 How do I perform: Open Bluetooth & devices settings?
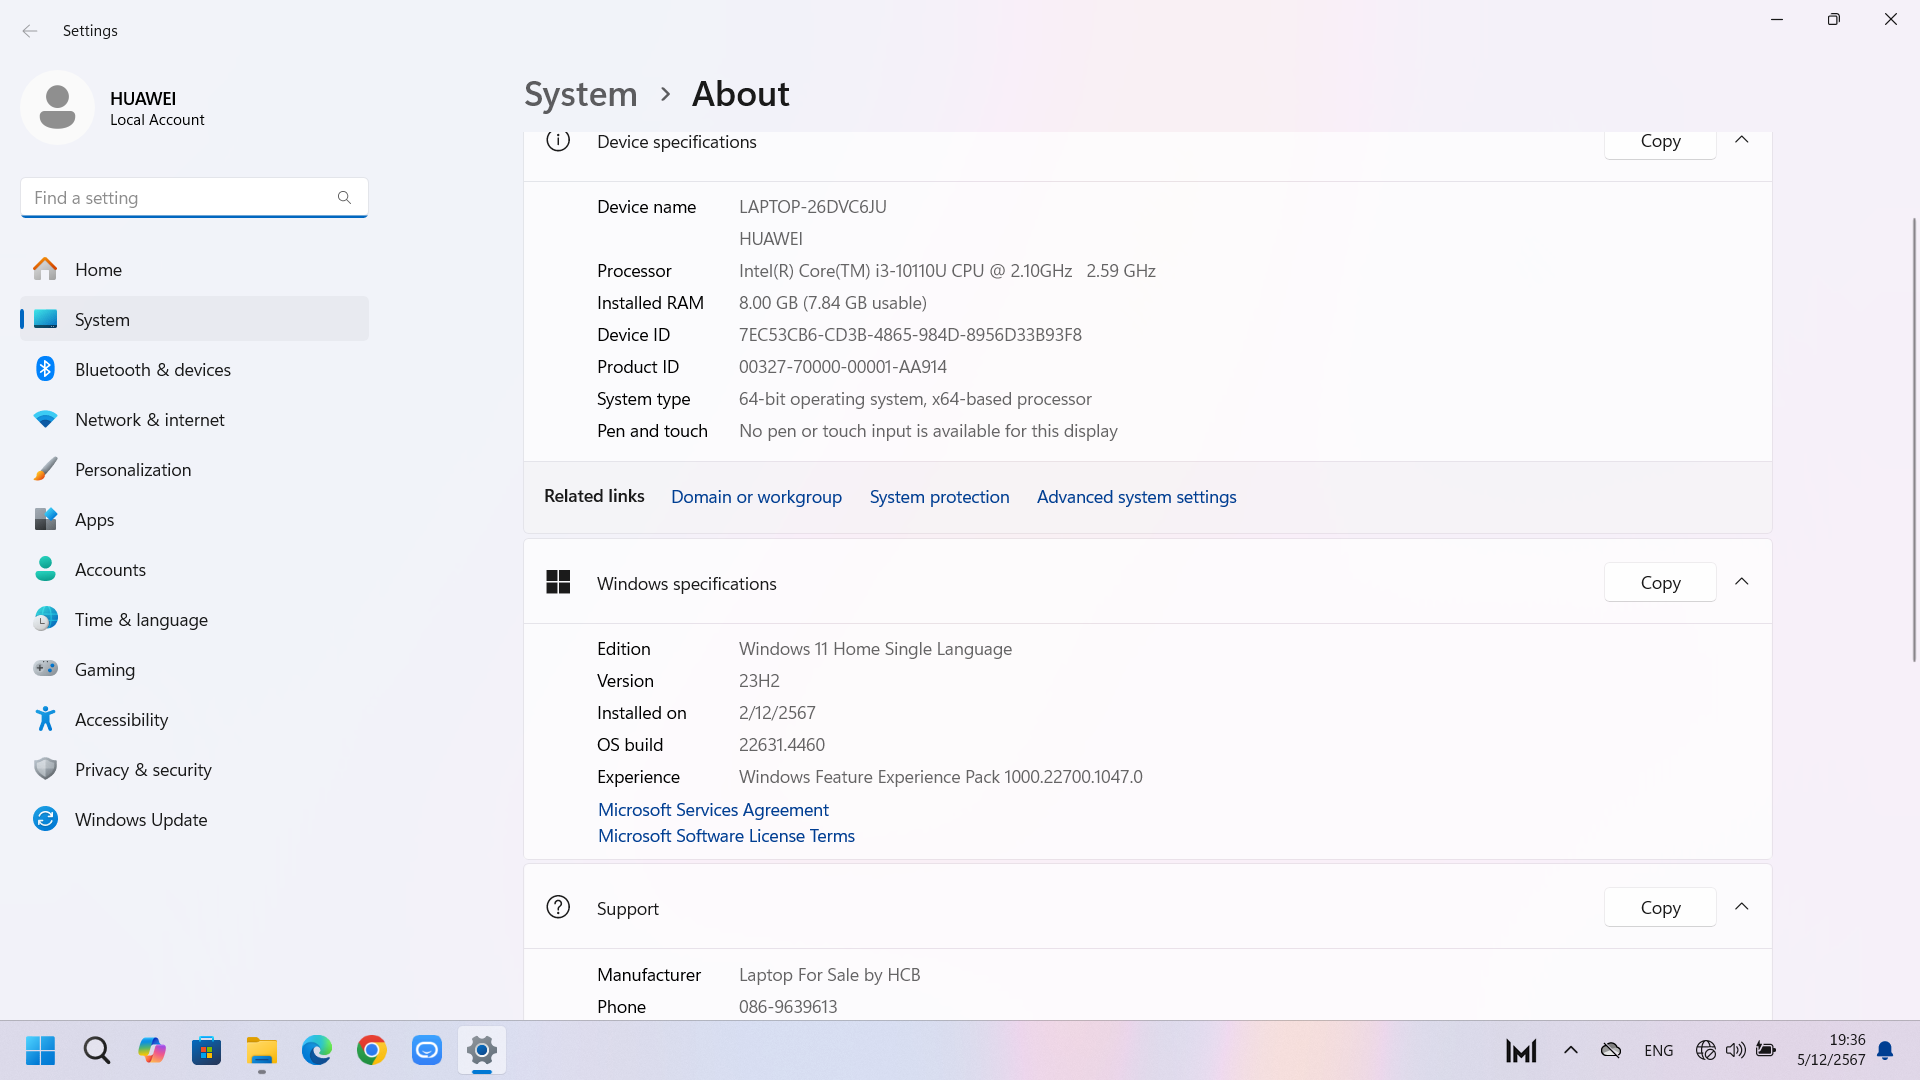coord(194,369)
